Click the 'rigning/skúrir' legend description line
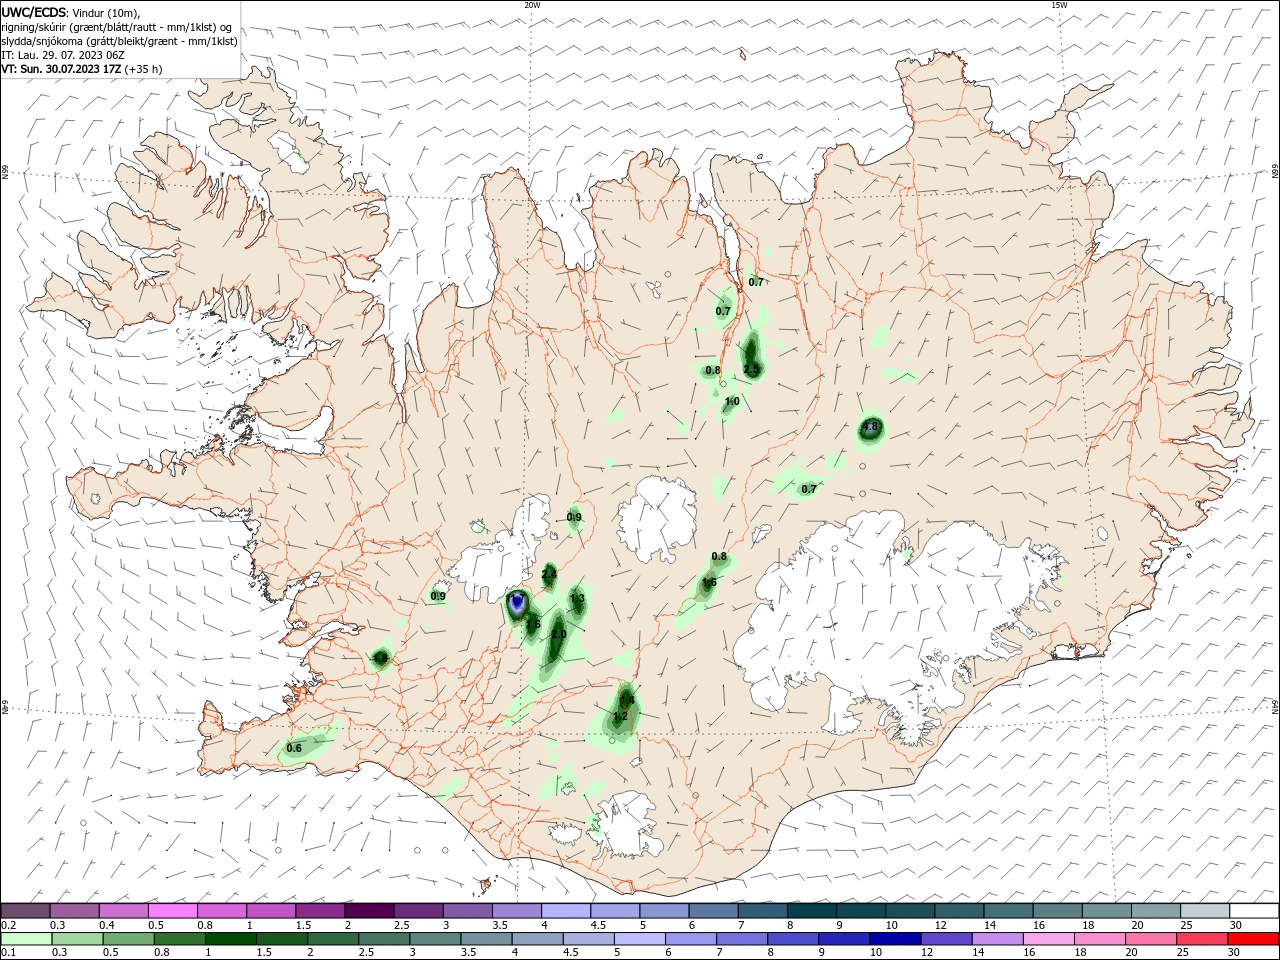 coord(117,27)
